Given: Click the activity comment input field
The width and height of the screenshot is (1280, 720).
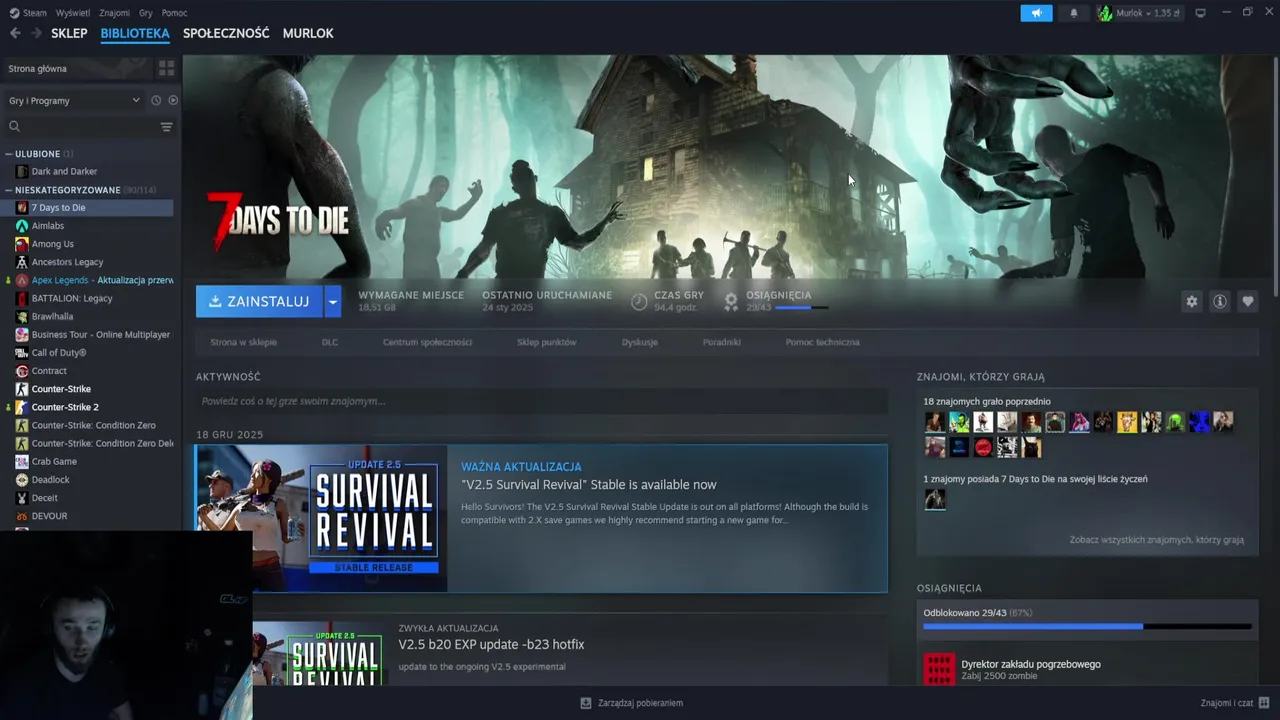Looking at the screenshot, I should pos(541,401).
